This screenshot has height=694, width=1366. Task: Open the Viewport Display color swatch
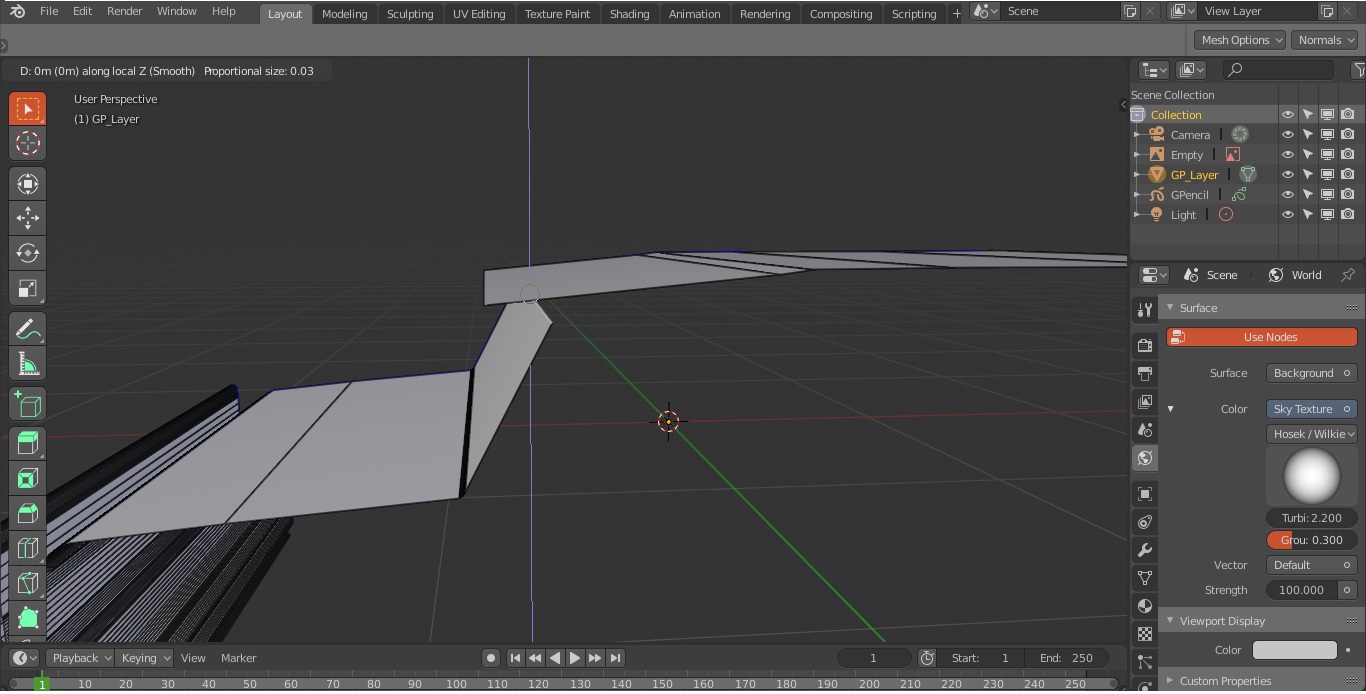[x=1295, y=650]
